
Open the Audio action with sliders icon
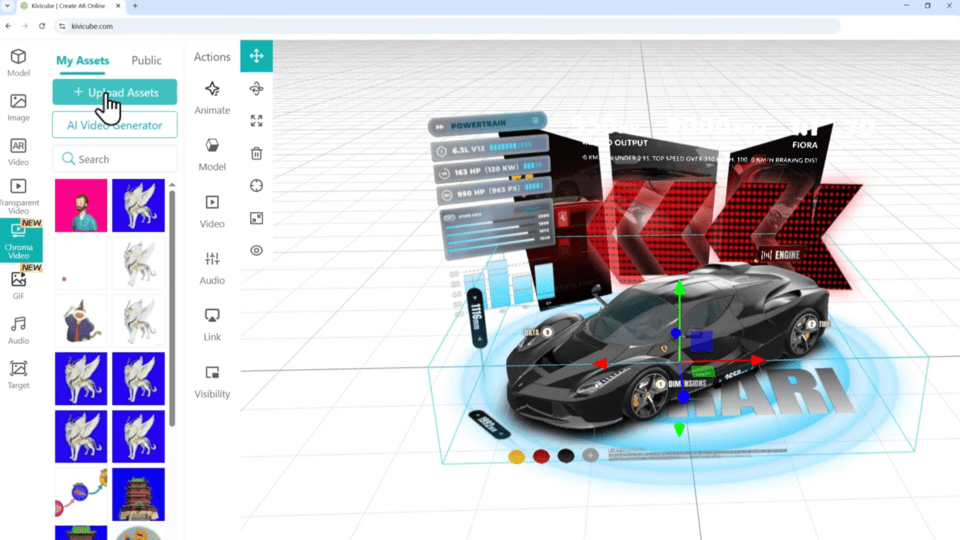[x=212, y=268]
